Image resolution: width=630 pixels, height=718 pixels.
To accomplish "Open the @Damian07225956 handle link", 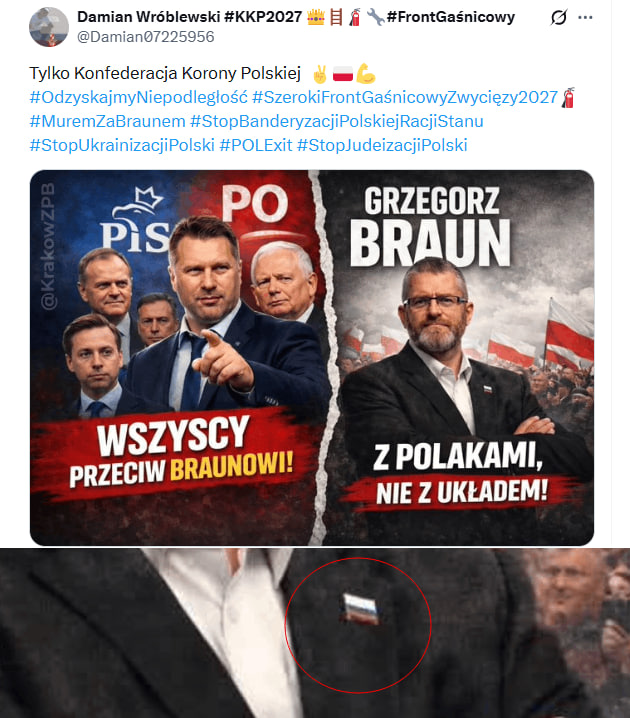I will click(x=146, y=37).
